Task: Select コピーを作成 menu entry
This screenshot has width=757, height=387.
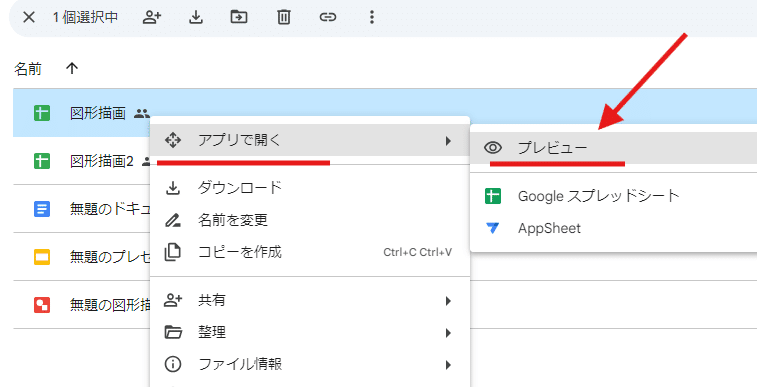Action: 310,252
